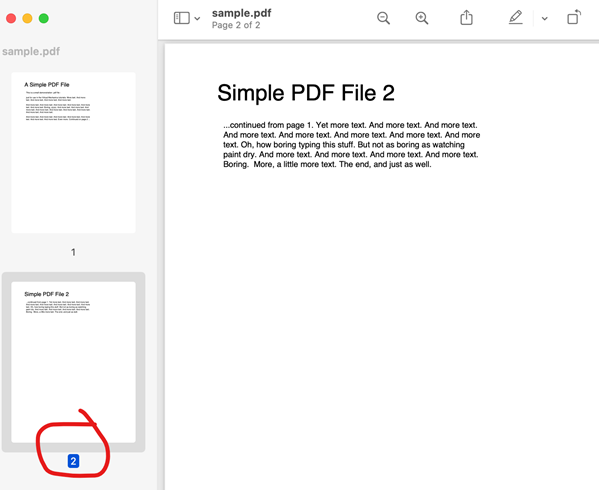
Task: Select the page 1 thumbnail
Action: pos(73,152)
